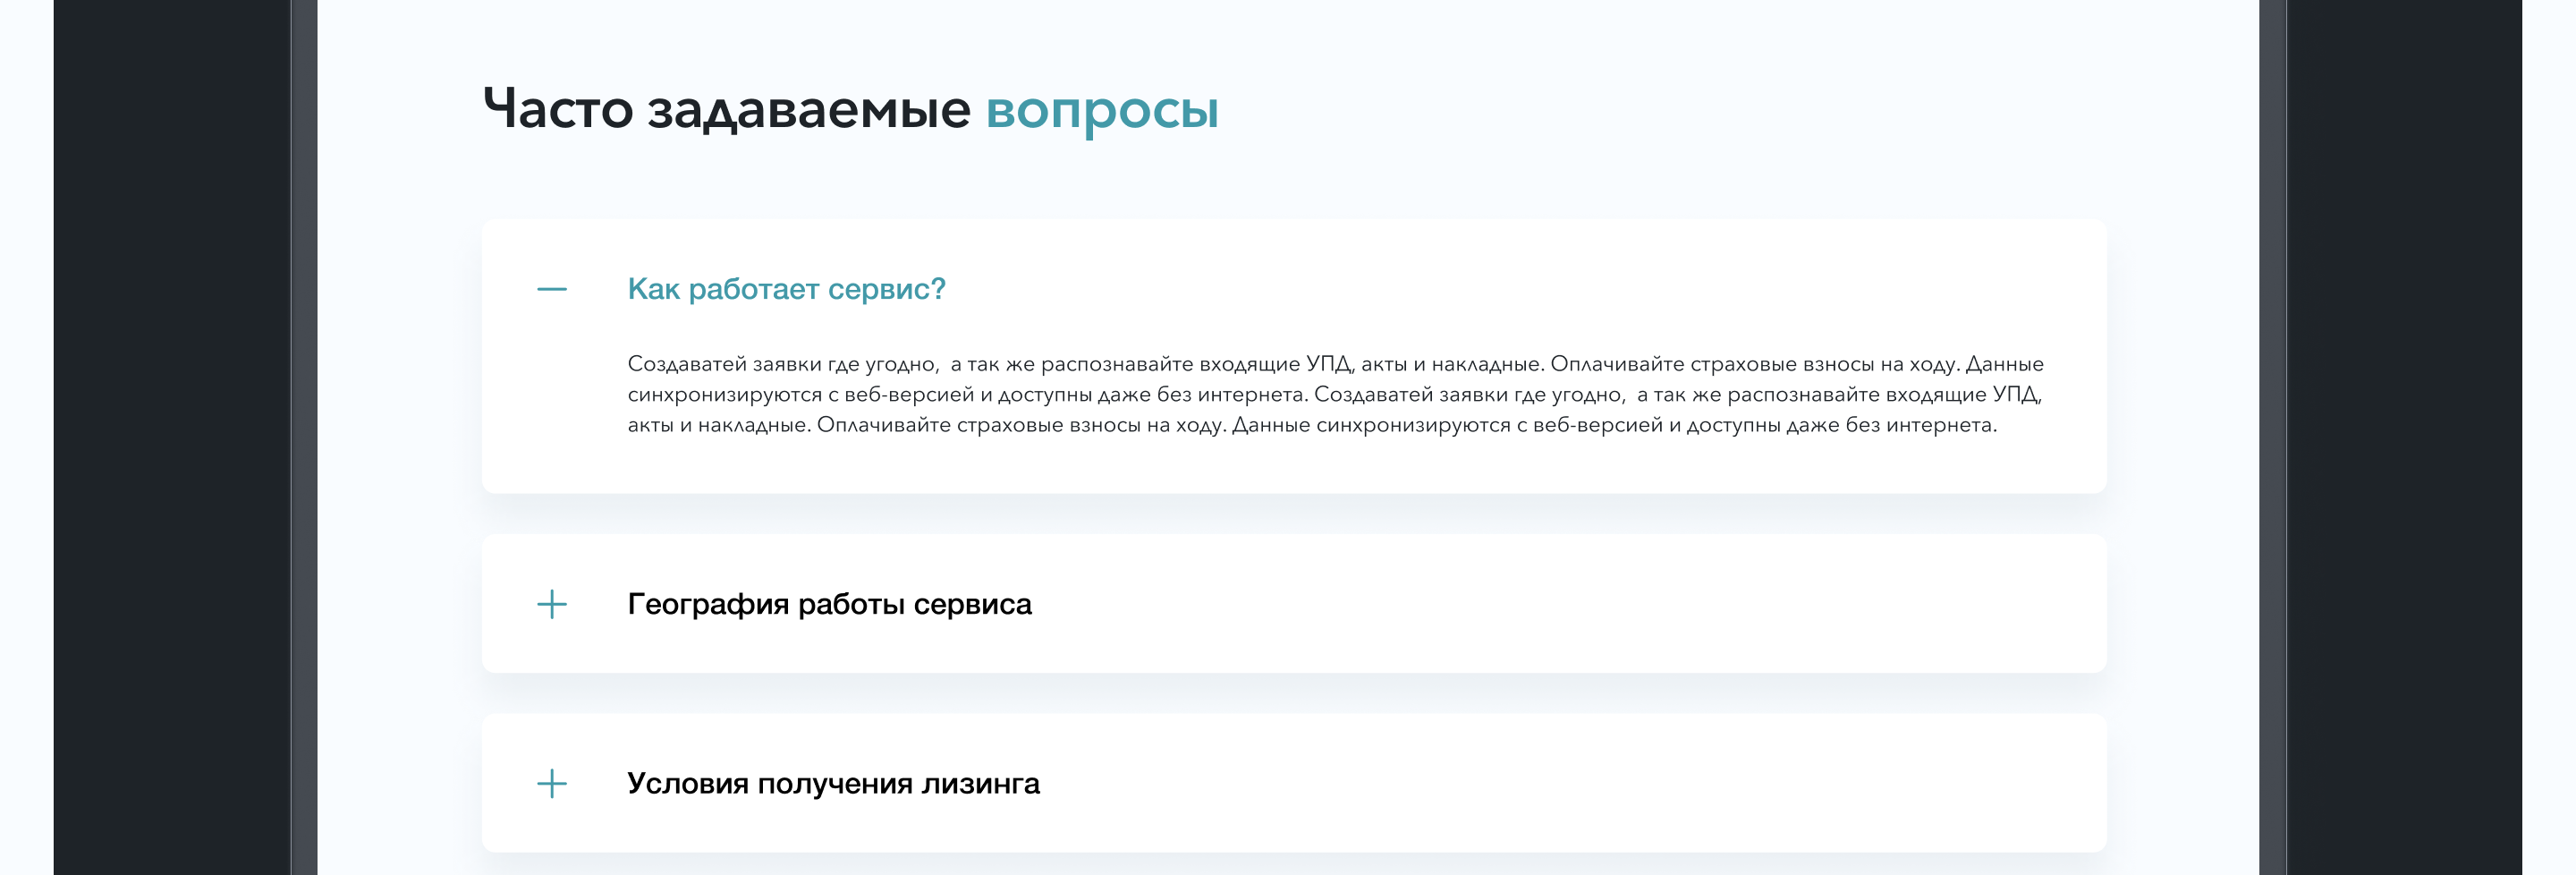Expand the "Условия получения лизинга" question
Screen dimensions: 2576x875
tap(833, 783)
